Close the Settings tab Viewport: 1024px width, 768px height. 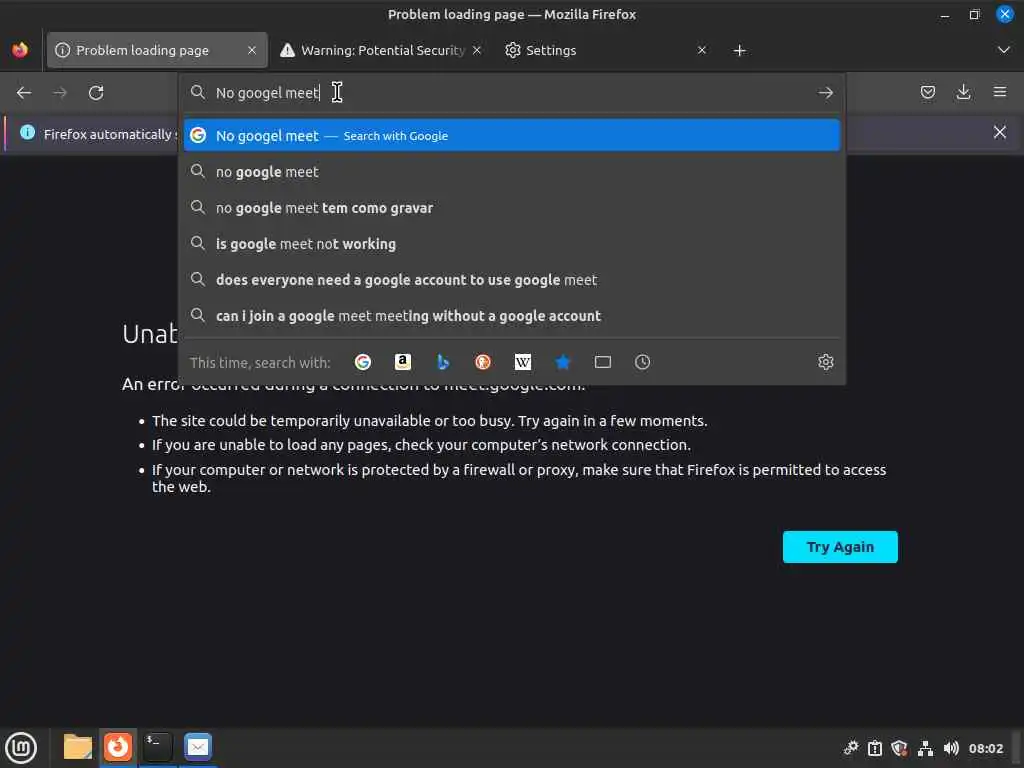tap(701, 50)
